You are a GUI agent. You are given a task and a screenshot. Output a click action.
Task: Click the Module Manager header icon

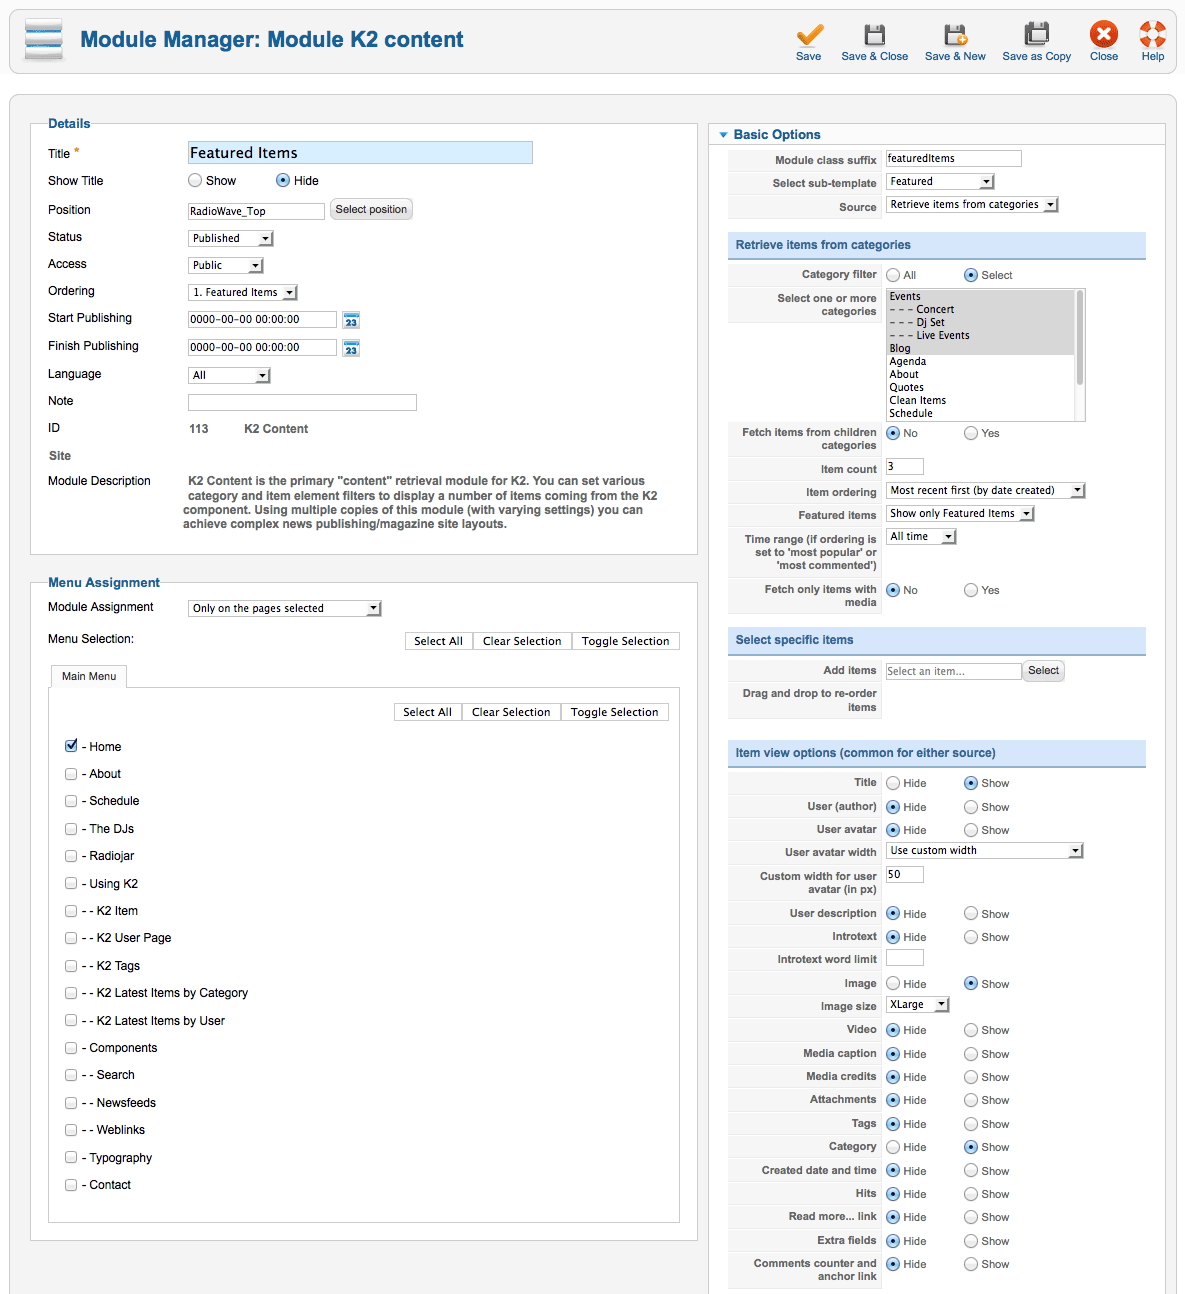[x=44, y=40]
